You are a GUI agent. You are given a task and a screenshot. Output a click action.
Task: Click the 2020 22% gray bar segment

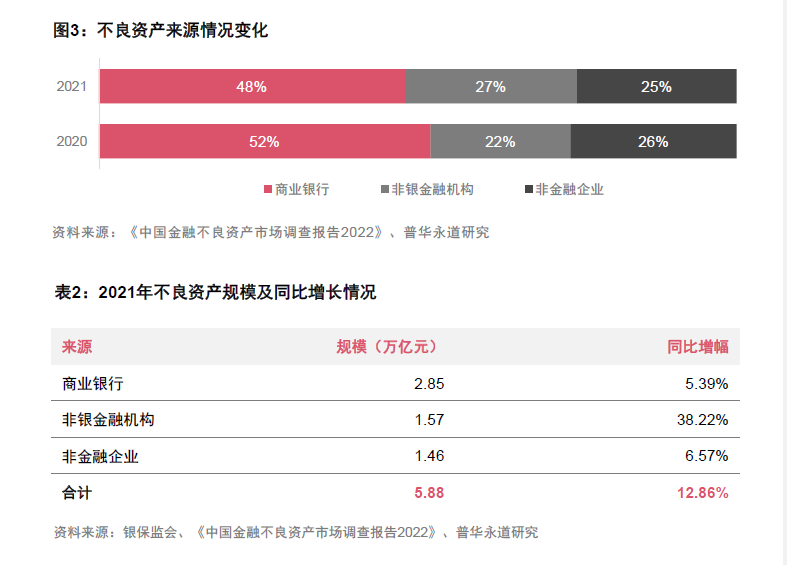point(500,141)
